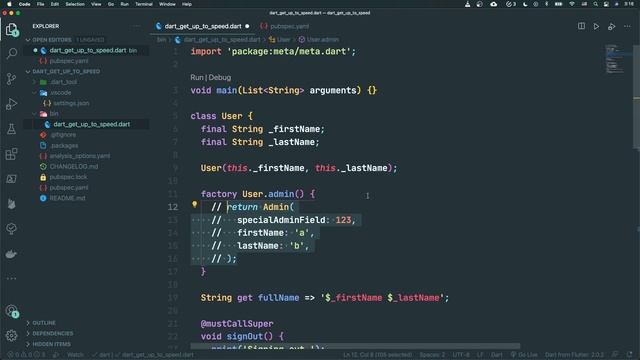Image resolution: width=640 pixels, height=360 pixels.
Task: Open CHANGELOG.md in the Explorer
Action: (74, 167)
